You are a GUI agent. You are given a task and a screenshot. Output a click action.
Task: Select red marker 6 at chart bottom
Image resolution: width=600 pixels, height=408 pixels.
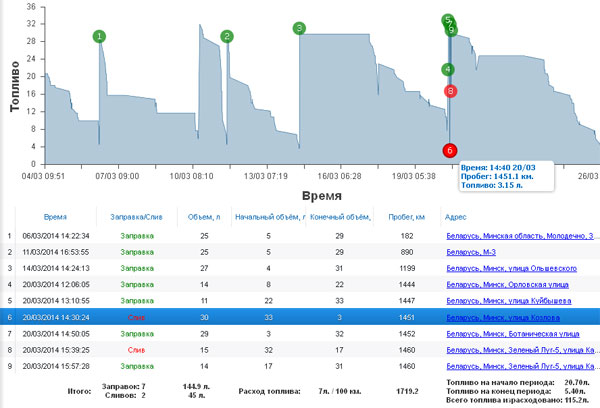pos(450,150)
